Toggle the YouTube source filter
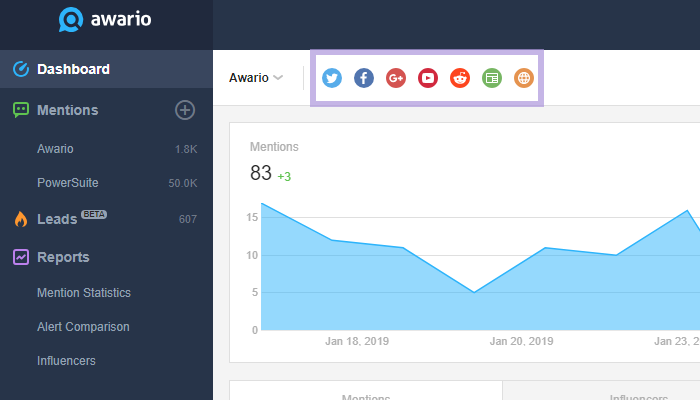This screenshot has height=400, width=700. point(428,78)
